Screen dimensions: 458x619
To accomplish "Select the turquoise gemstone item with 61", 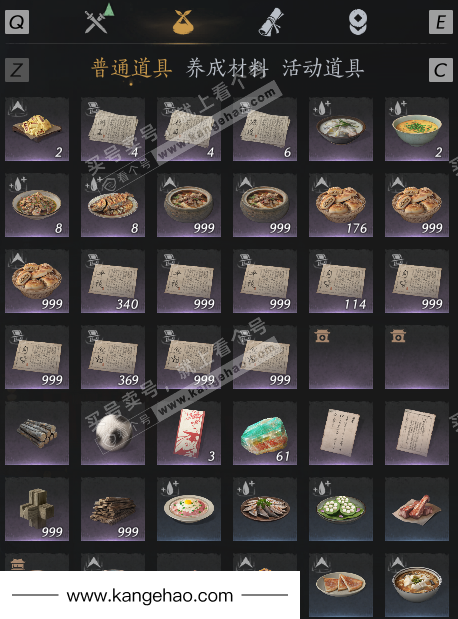I will [265, 433].
